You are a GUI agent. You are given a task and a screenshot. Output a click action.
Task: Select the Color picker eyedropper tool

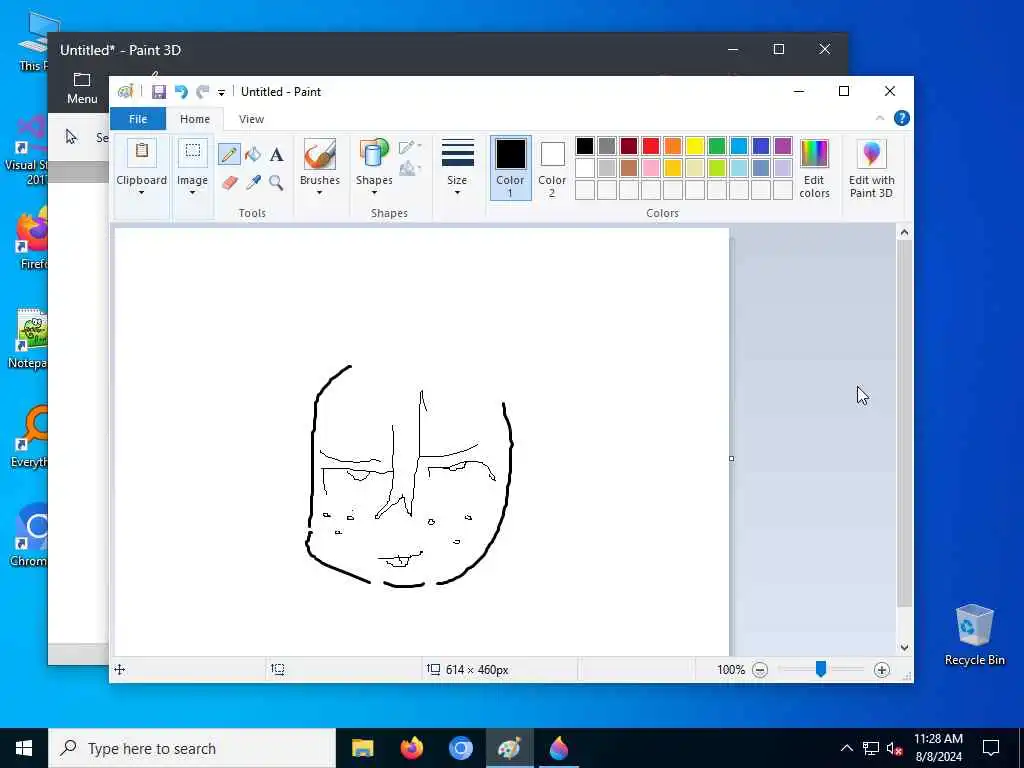click(253, 182)
